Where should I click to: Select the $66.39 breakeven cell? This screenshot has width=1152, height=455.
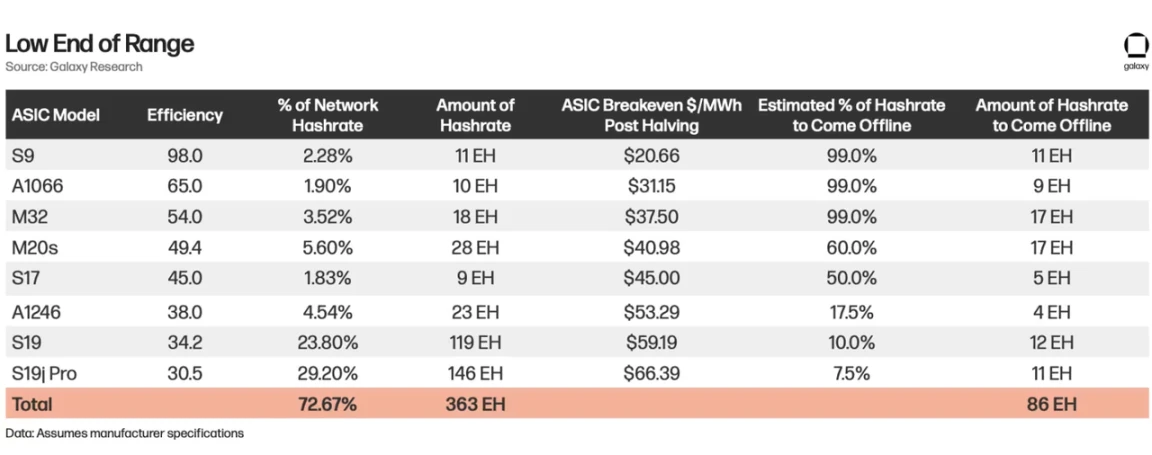click(x=651, y=373)
